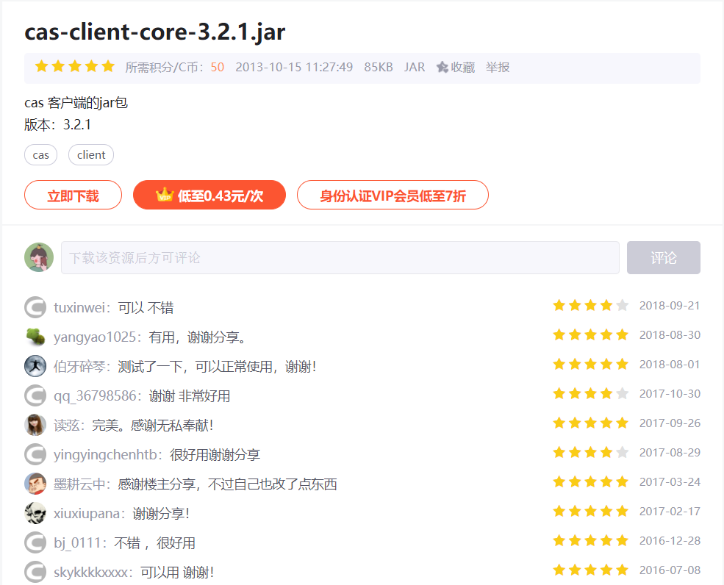
Task: Click username yangyao1025
Action: click(x=95, y=337)
